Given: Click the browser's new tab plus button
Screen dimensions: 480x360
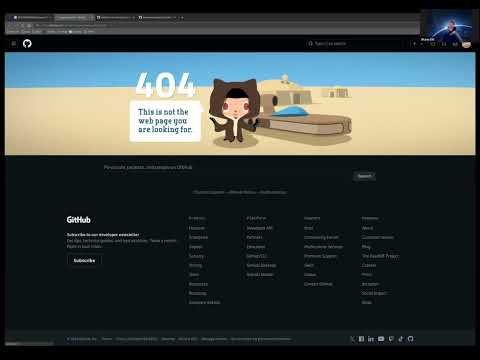Looking at the screenshot, I should 182,17.
